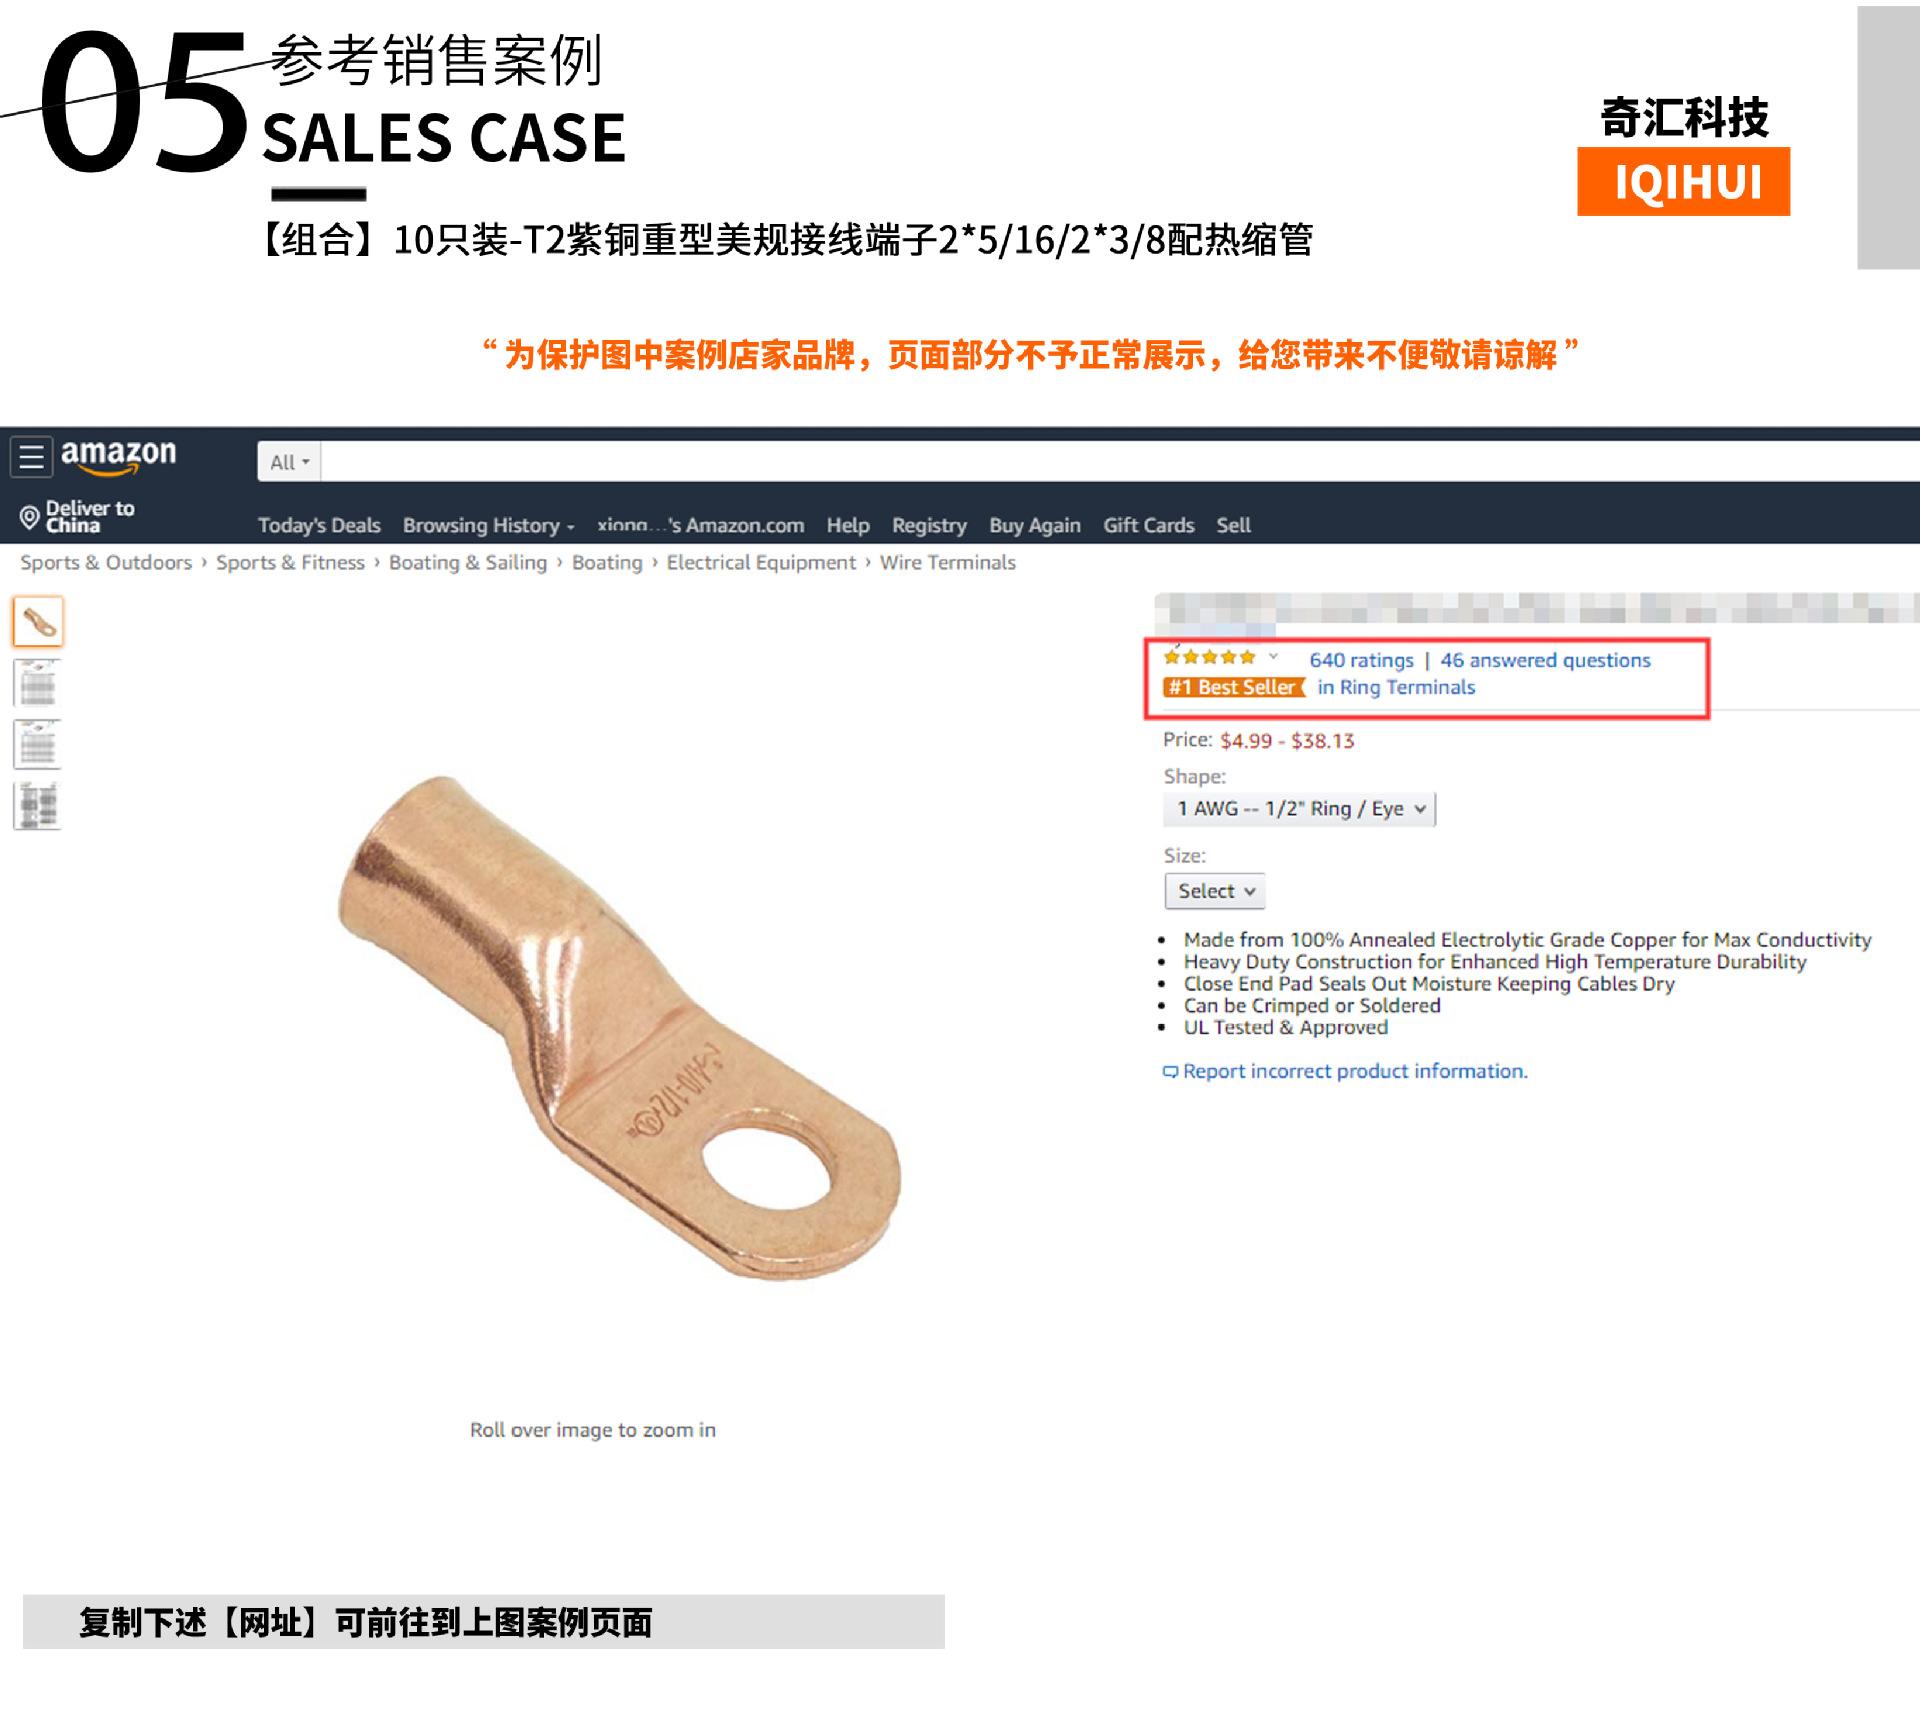Image resolution: width=1920 pixels, height=1727 pixels.
Task: Open Gift Cards in navigation bar
Action: 1149,525
